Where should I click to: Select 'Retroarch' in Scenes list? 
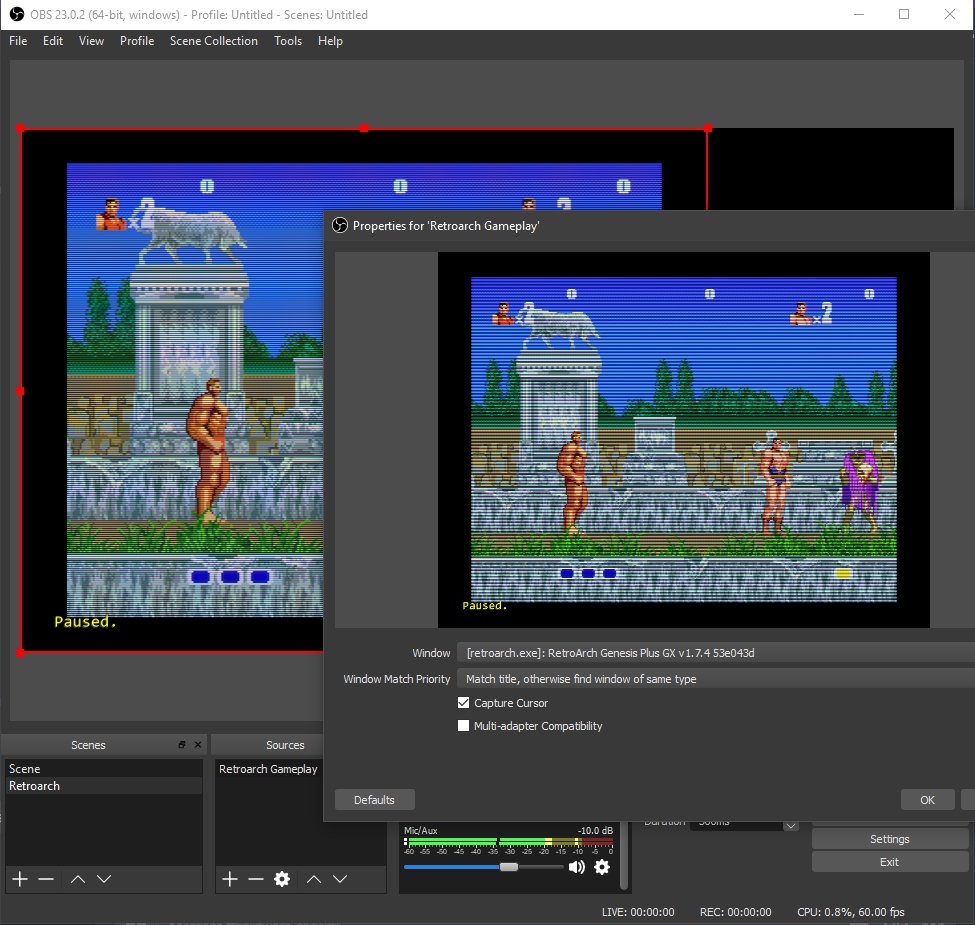point(103,786)
